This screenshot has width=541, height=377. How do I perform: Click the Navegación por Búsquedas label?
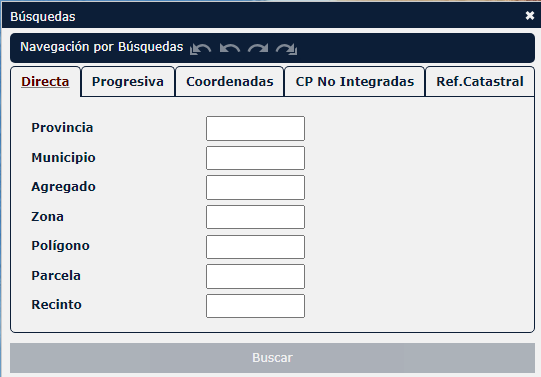click(x=101, y=47)
